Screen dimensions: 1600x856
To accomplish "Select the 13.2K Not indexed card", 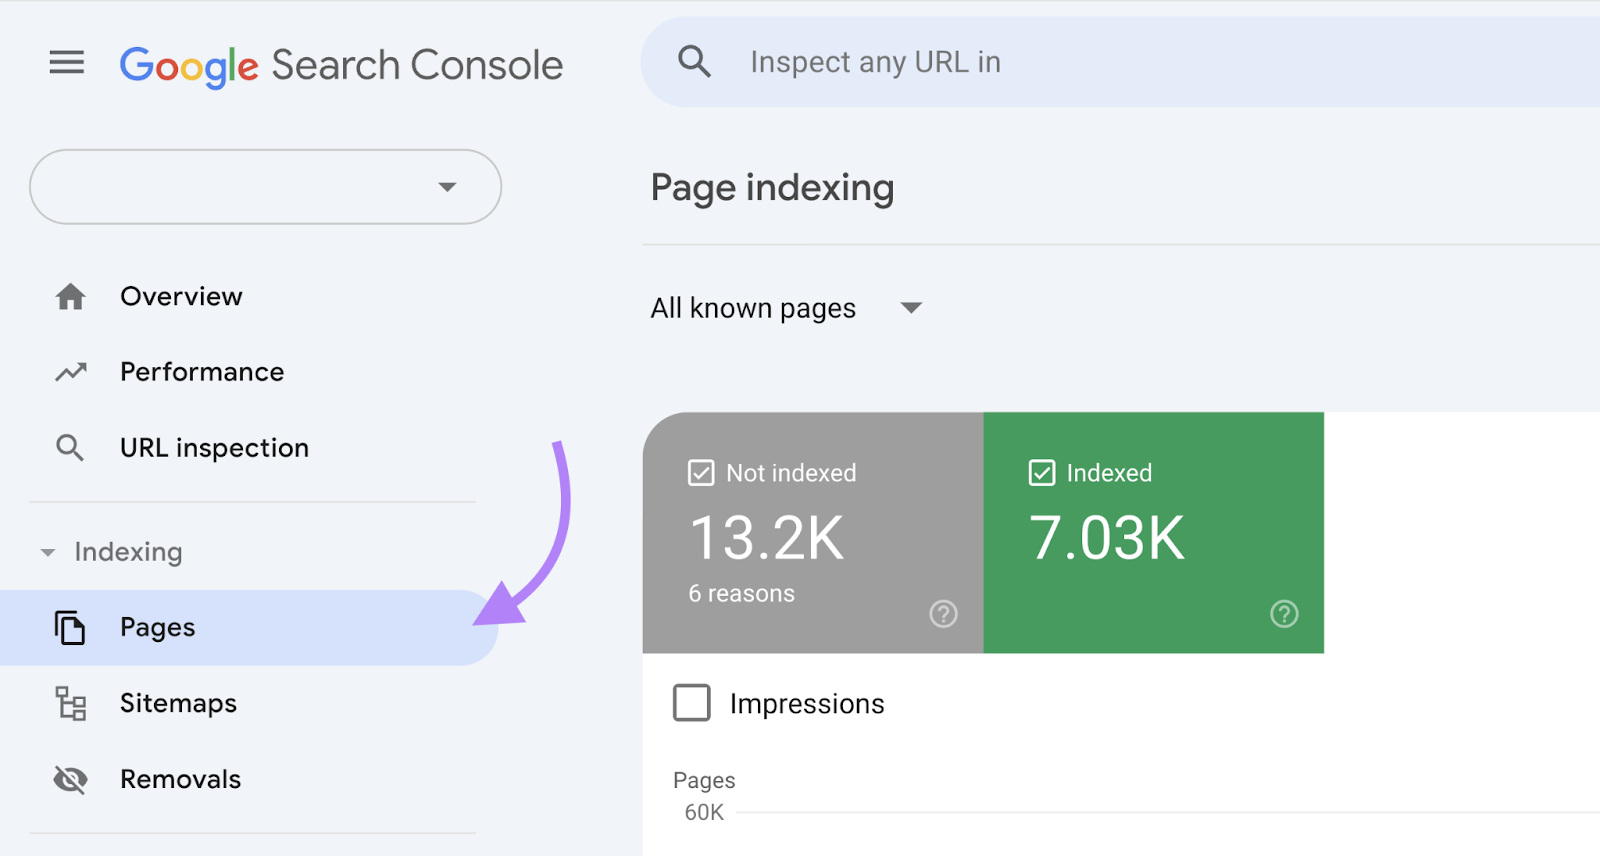I will [x=812, y=540].
